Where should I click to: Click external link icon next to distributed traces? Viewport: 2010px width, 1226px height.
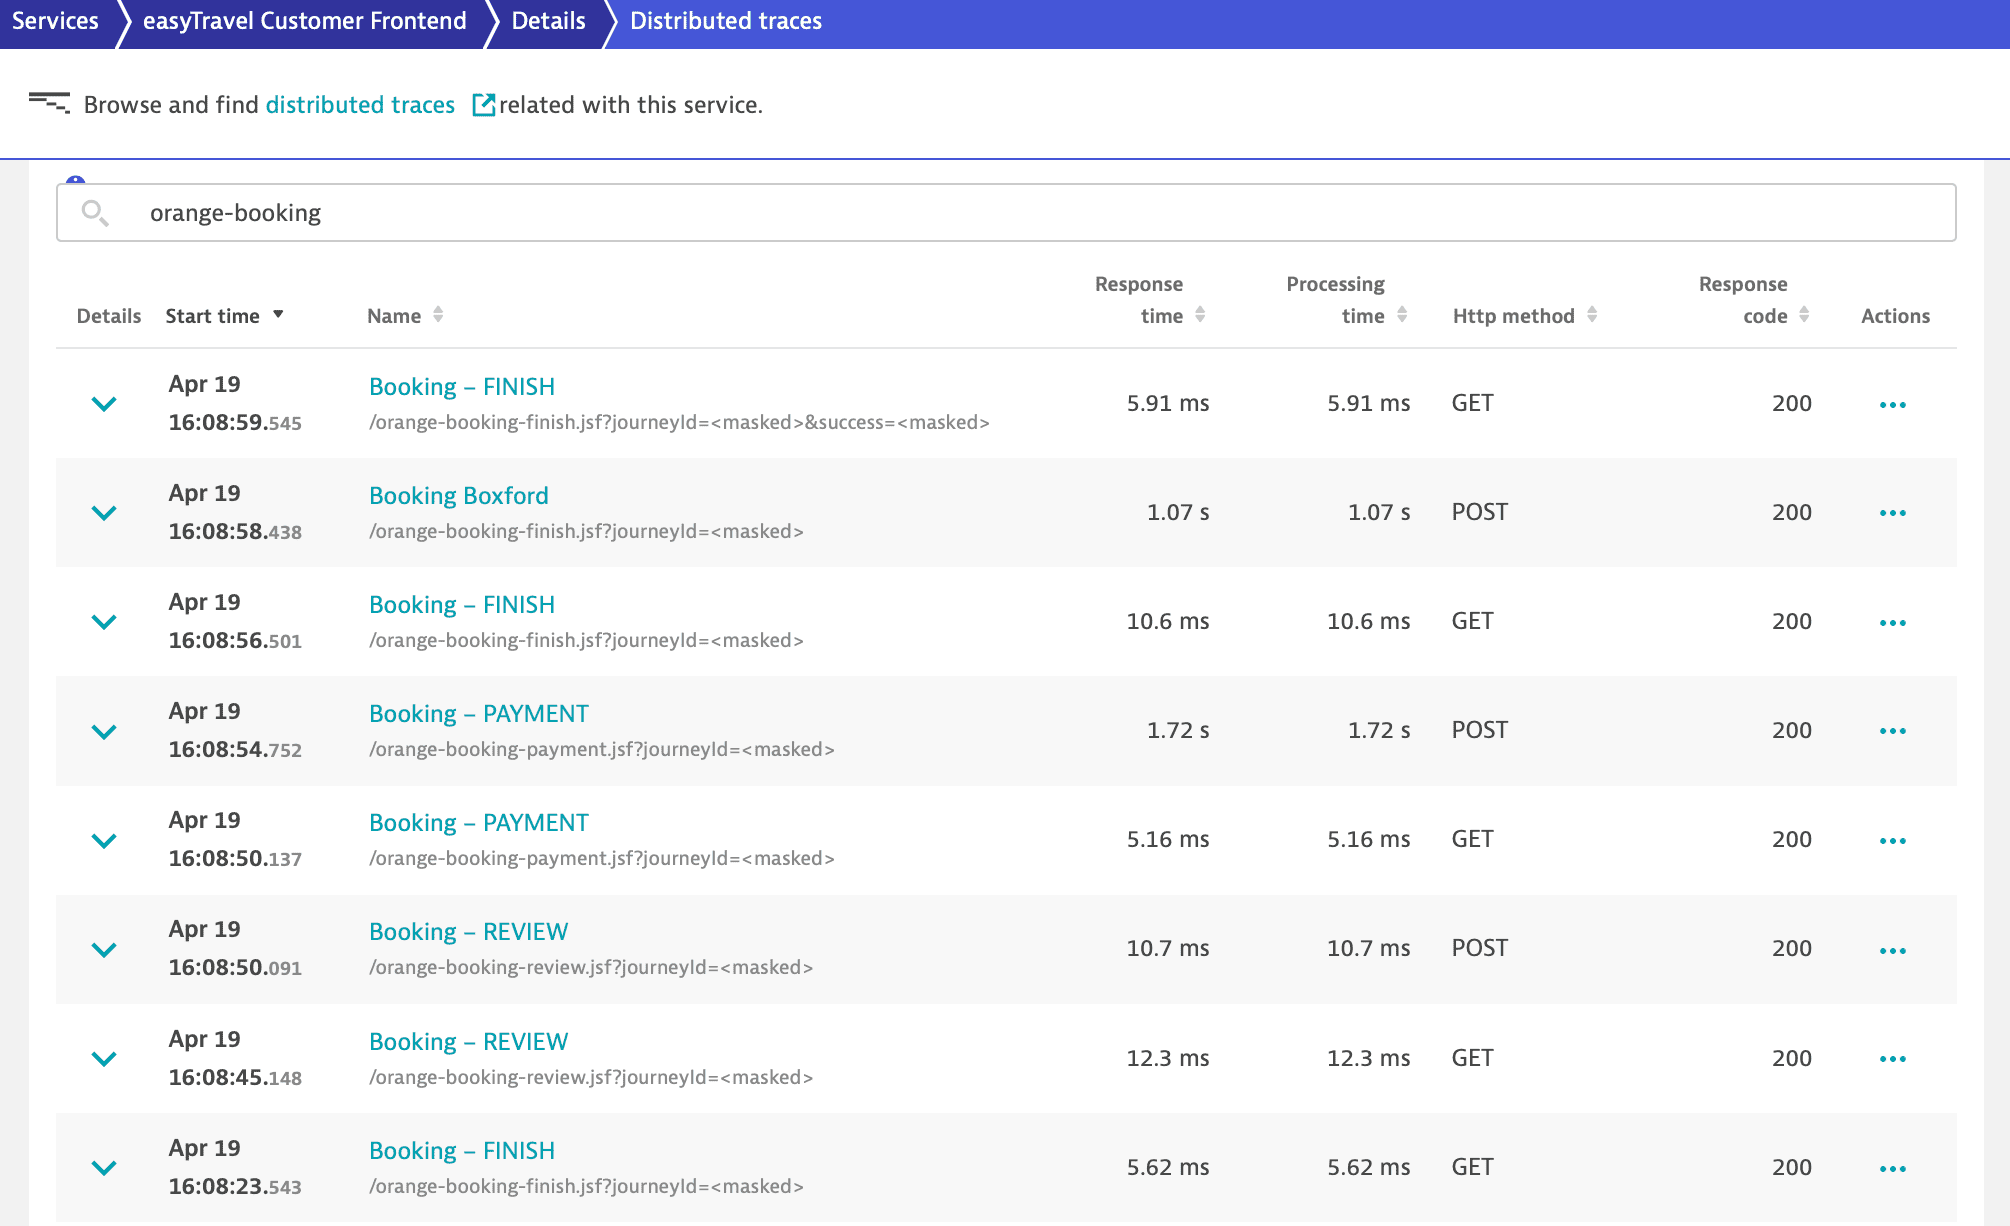point(483,105)
